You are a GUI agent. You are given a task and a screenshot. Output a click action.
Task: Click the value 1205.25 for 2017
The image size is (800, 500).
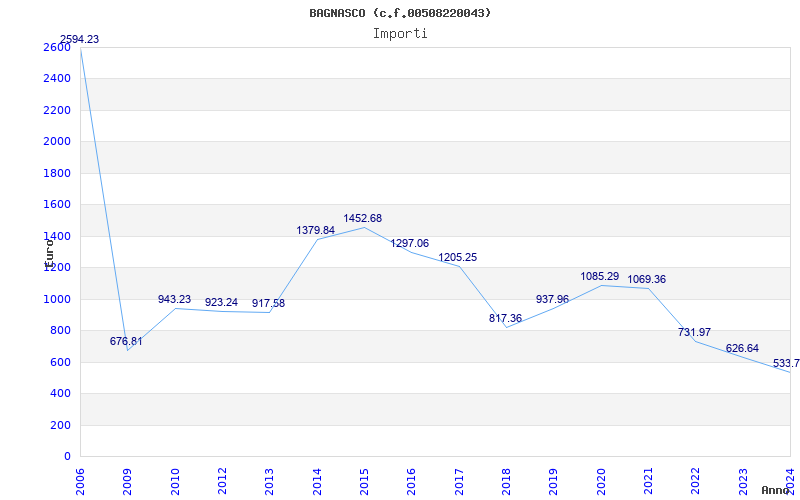tap(458, 258)
